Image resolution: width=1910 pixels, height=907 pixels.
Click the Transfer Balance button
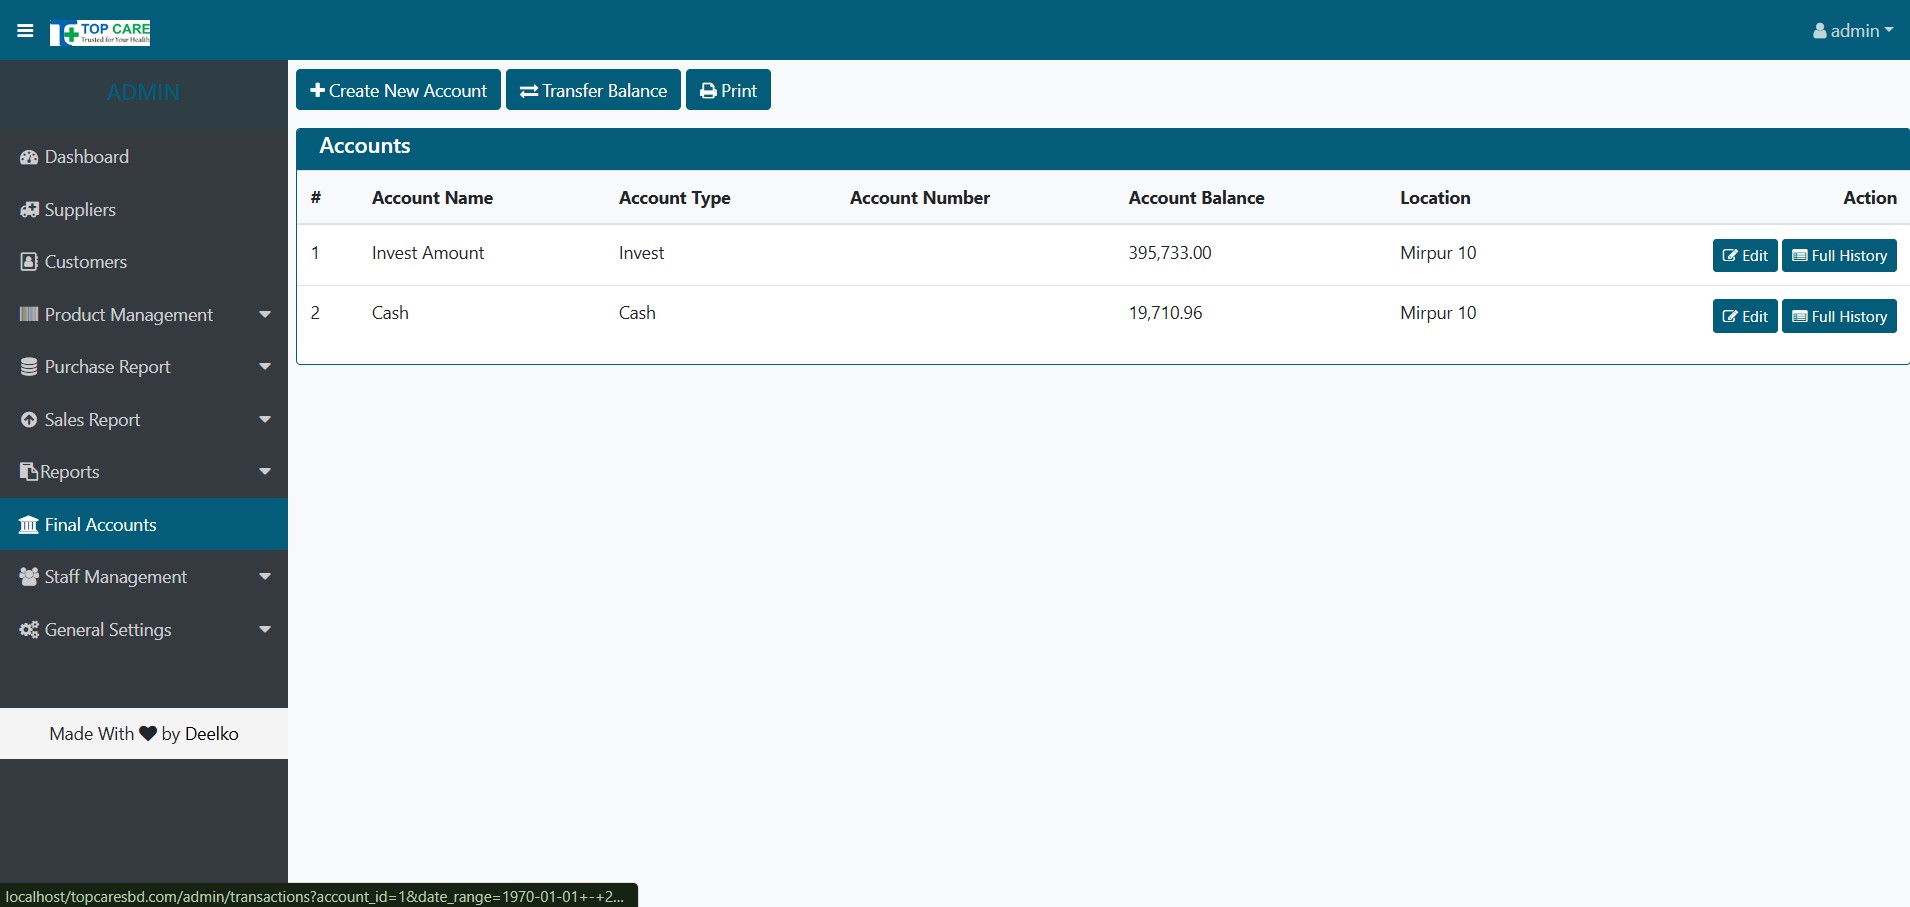click(x=593, y=90)
